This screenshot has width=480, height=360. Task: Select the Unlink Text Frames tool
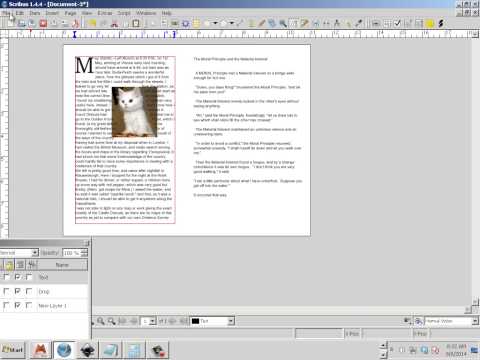tap(326, 23)
